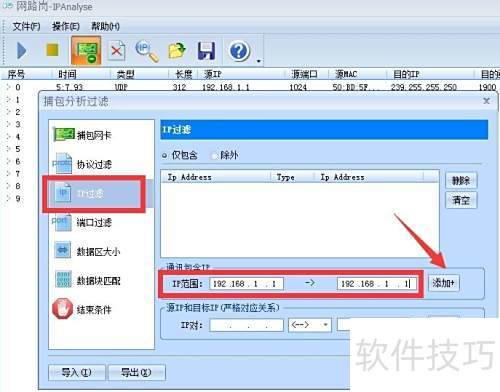Click the 序号 column header
Image resolution: width=500 pixels, height=392 pixels.
tap(27, 74)
